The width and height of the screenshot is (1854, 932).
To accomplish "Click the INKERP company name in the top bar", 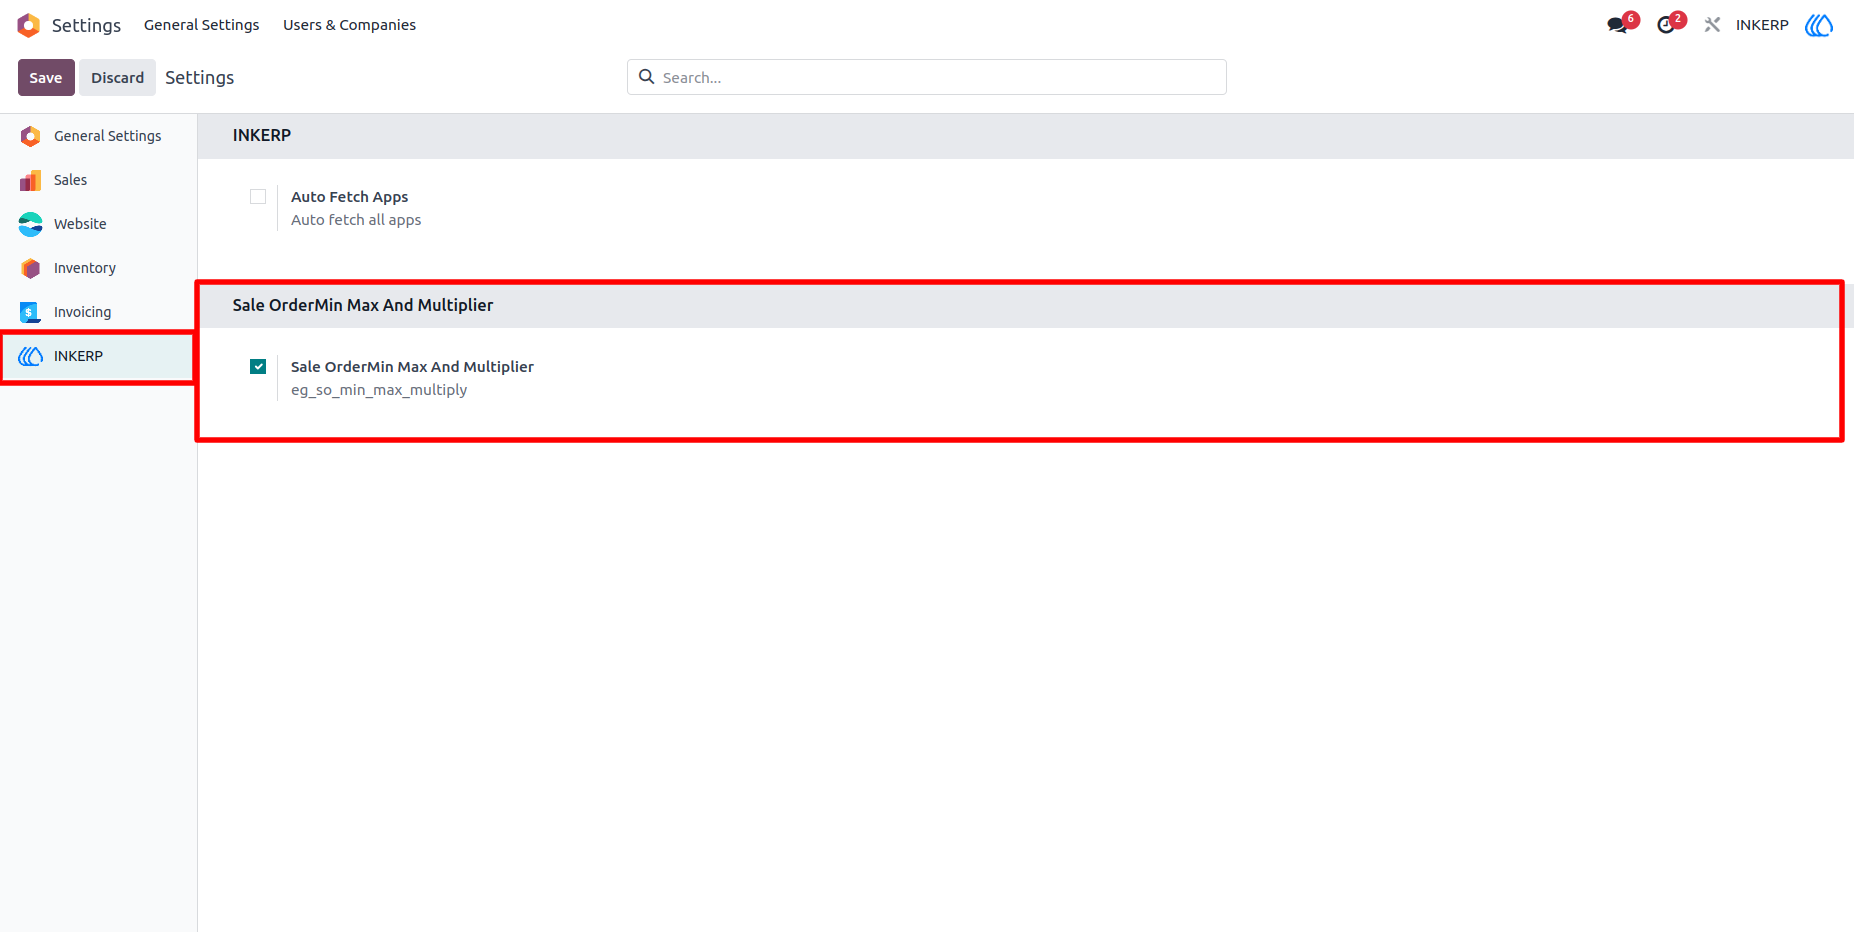I will pyautogui.click(x=1762, y=25).
